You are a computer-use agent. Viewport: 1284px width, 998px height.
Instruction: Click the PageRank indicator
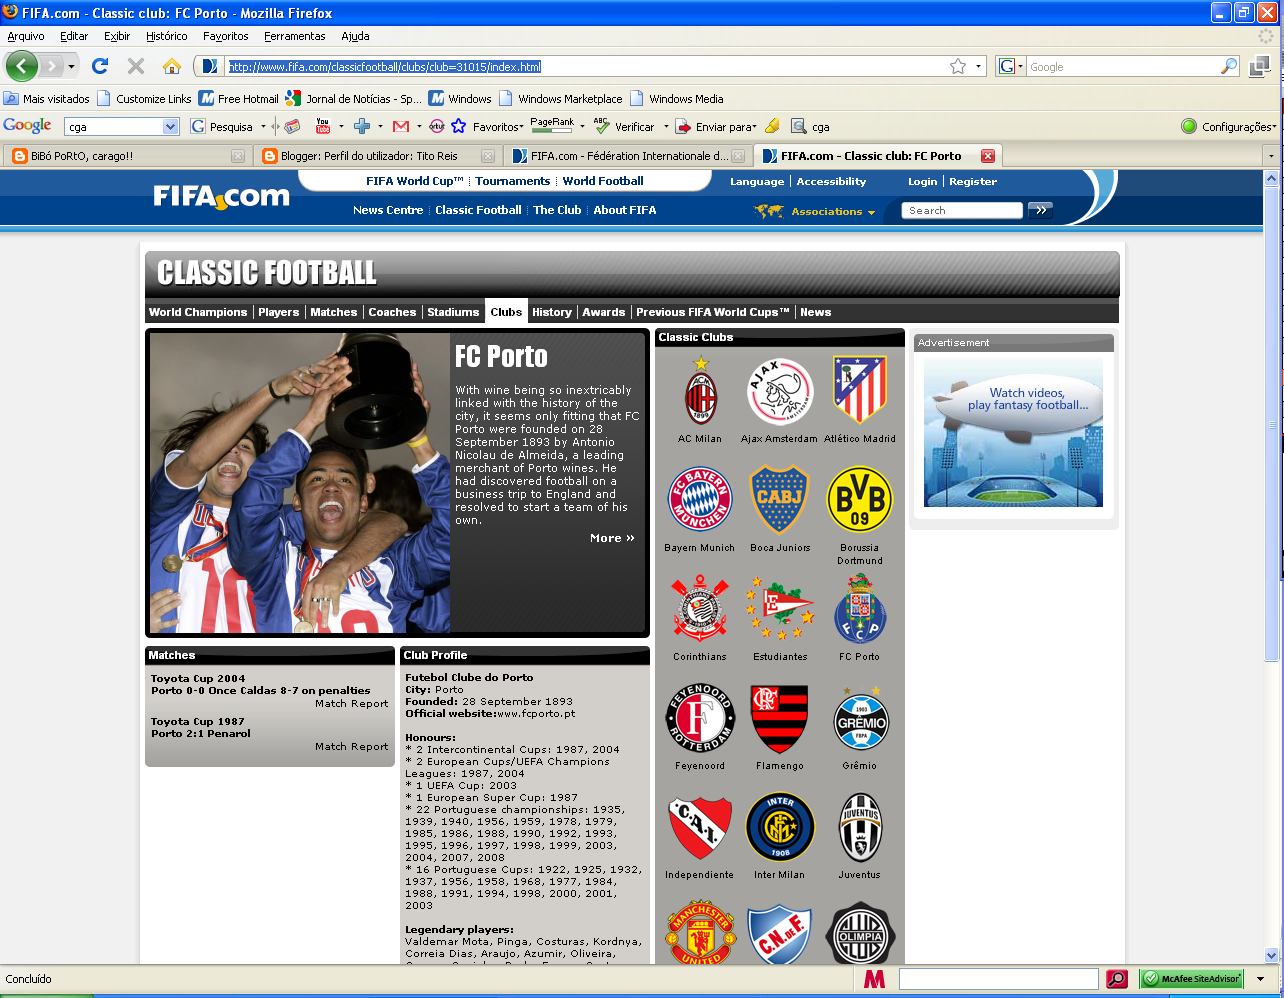pos(552,125)
